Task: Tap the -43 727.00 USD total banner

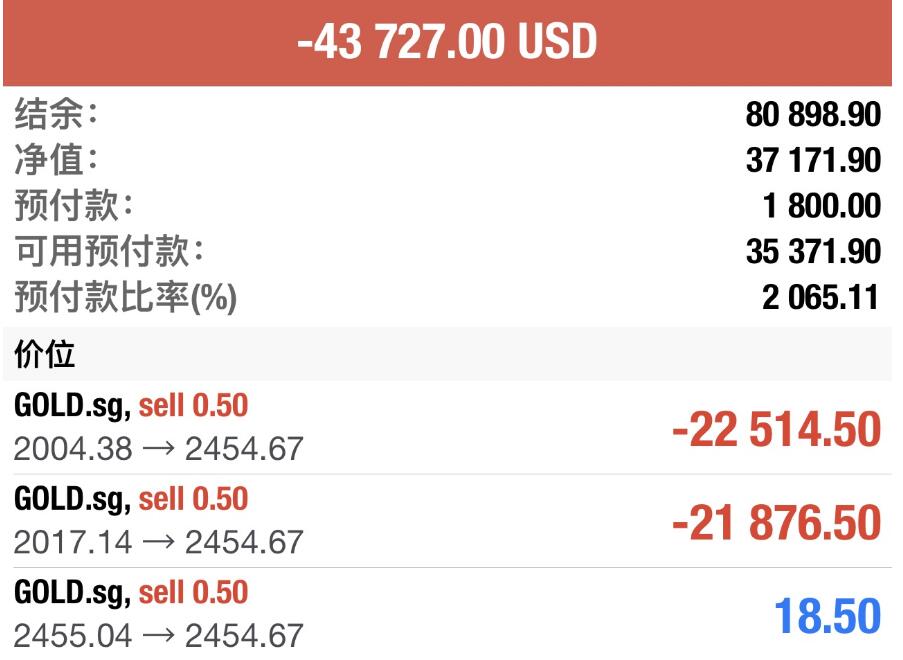Action: [x=447, y=43]
